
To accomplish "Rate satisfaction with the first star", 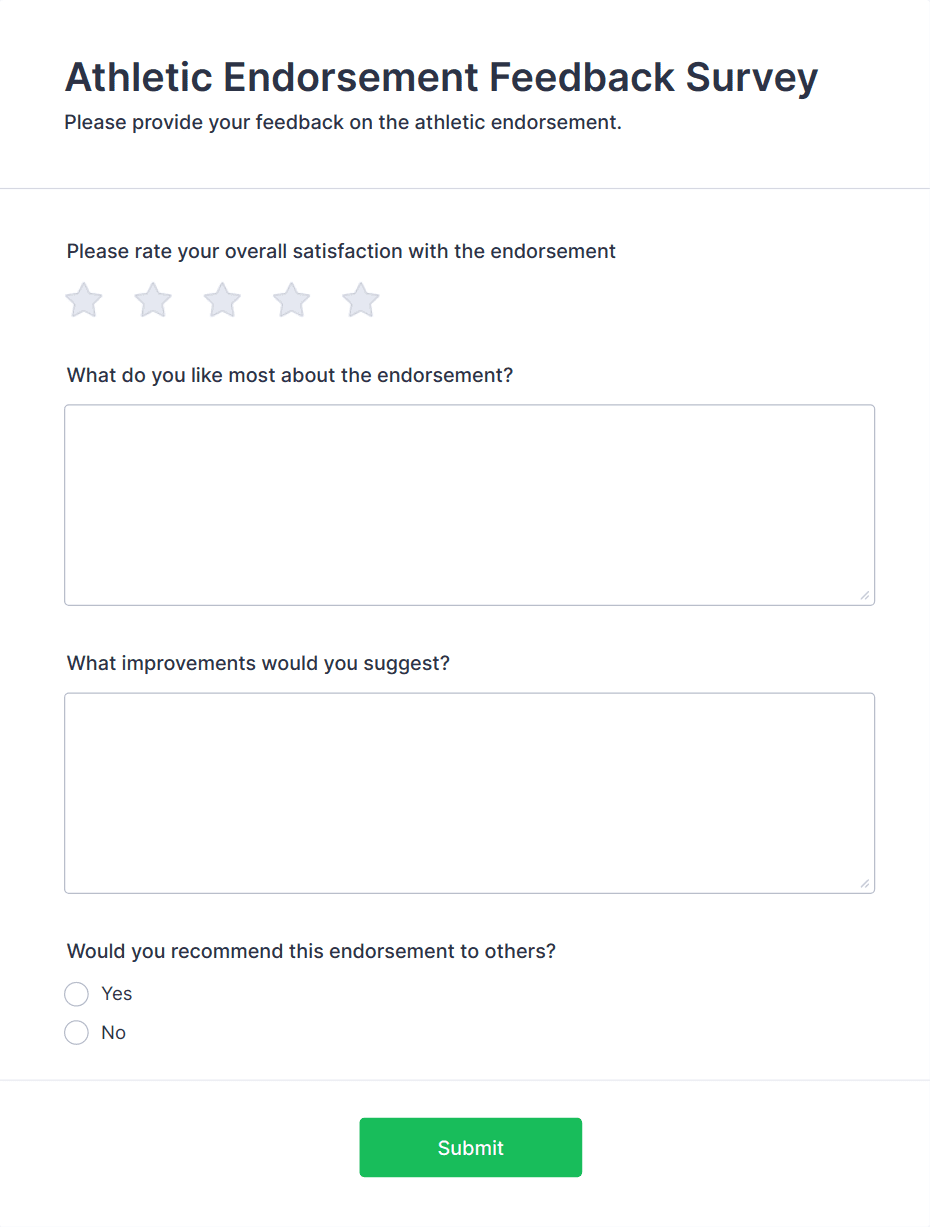I will click(x=84, y=300).
